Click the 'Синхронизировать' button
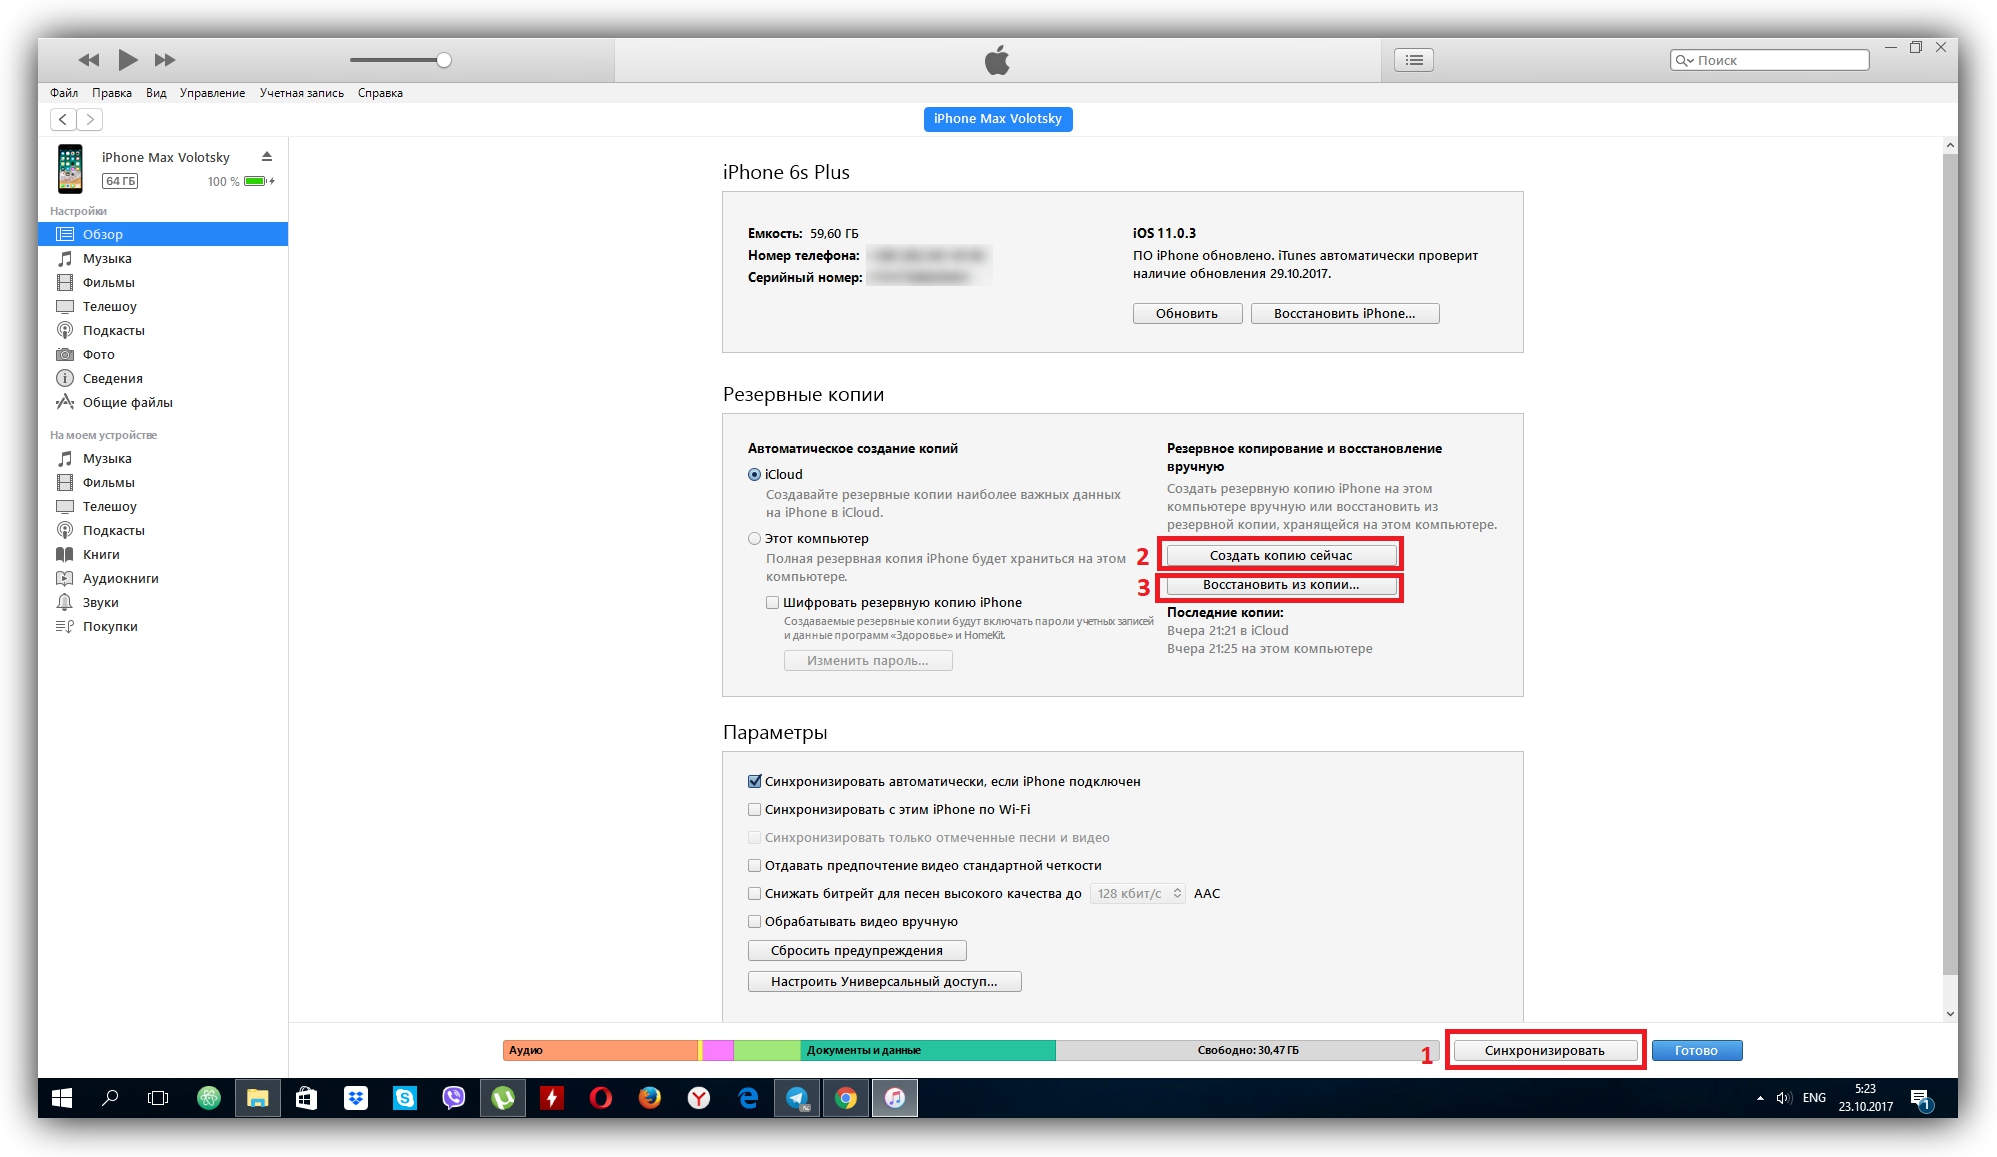The height and width of the screenshot is (1157, 1997). pyautogui.click(x=1544, y=1050)
